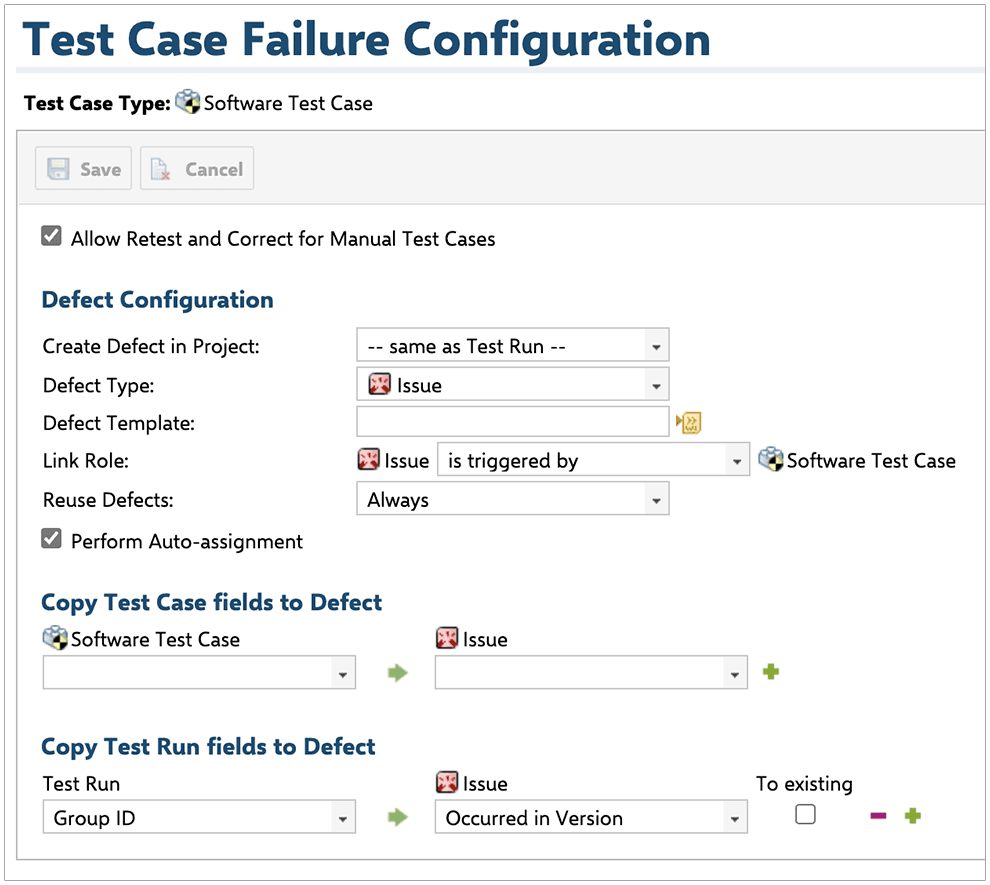Image resolution: width=990 pixels, height=885 pixels.
Task: Click the Defect Template picker icon
Action: coord(688,423)
